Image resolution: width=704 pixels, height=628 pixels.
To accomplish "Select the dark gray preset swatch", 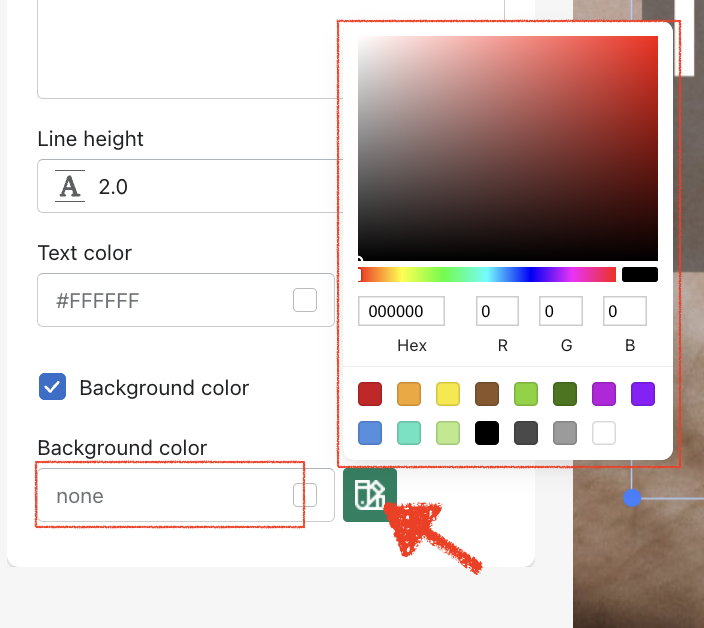I will pyautogui.click(x=526, y=433).
